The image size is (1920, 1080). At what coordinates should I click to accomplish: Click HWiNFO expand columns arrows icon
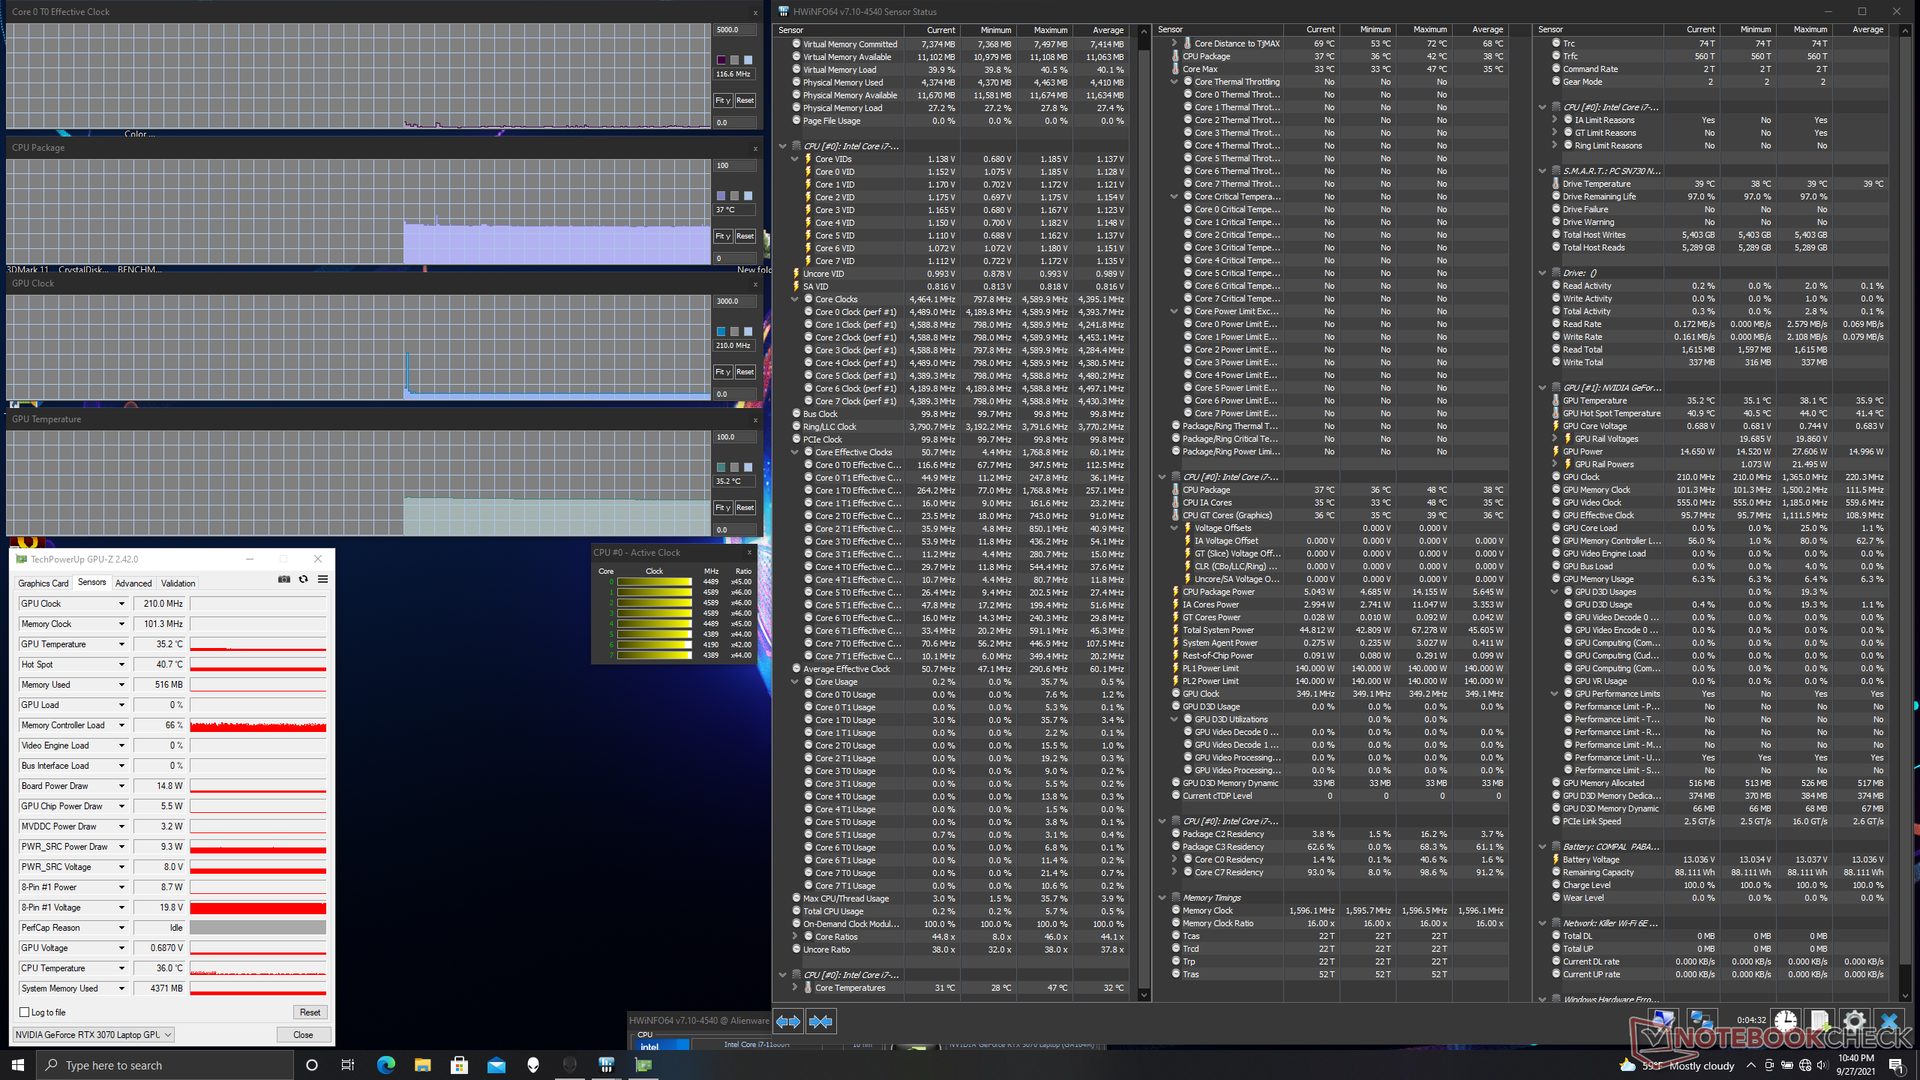[x=788, y=1021]
